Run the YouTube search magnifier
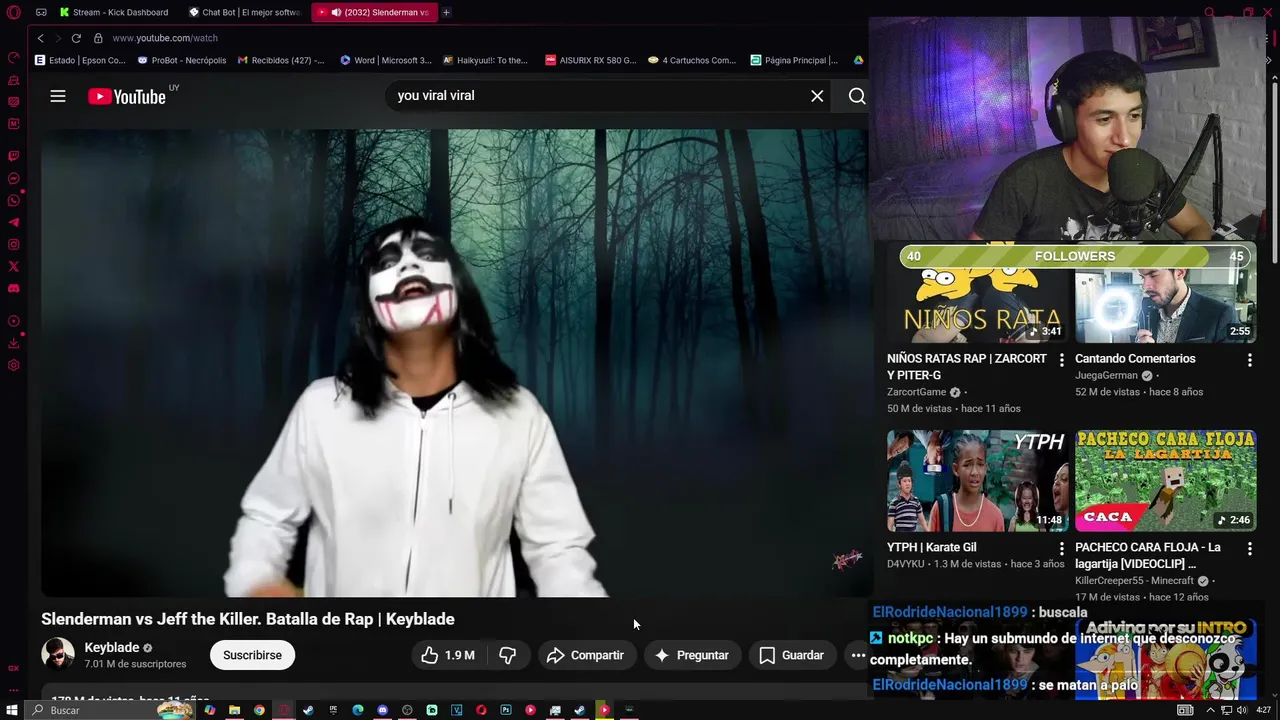1280x720 pixels. pos(857,96)
